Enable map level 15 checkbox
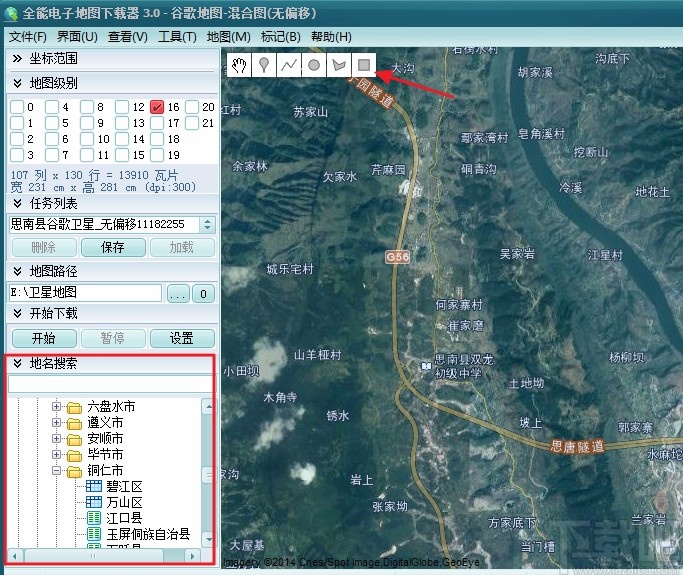 coord(122,155)
